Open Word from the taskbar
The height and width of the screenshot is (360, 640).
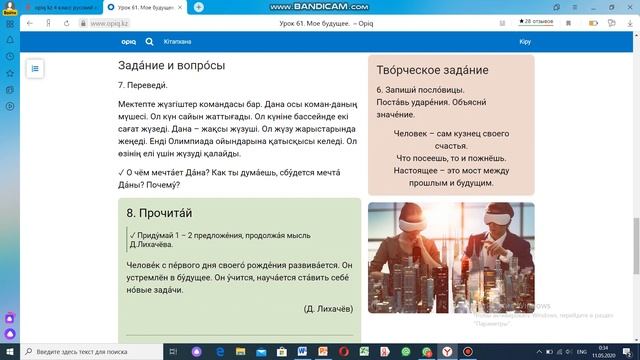302,351
